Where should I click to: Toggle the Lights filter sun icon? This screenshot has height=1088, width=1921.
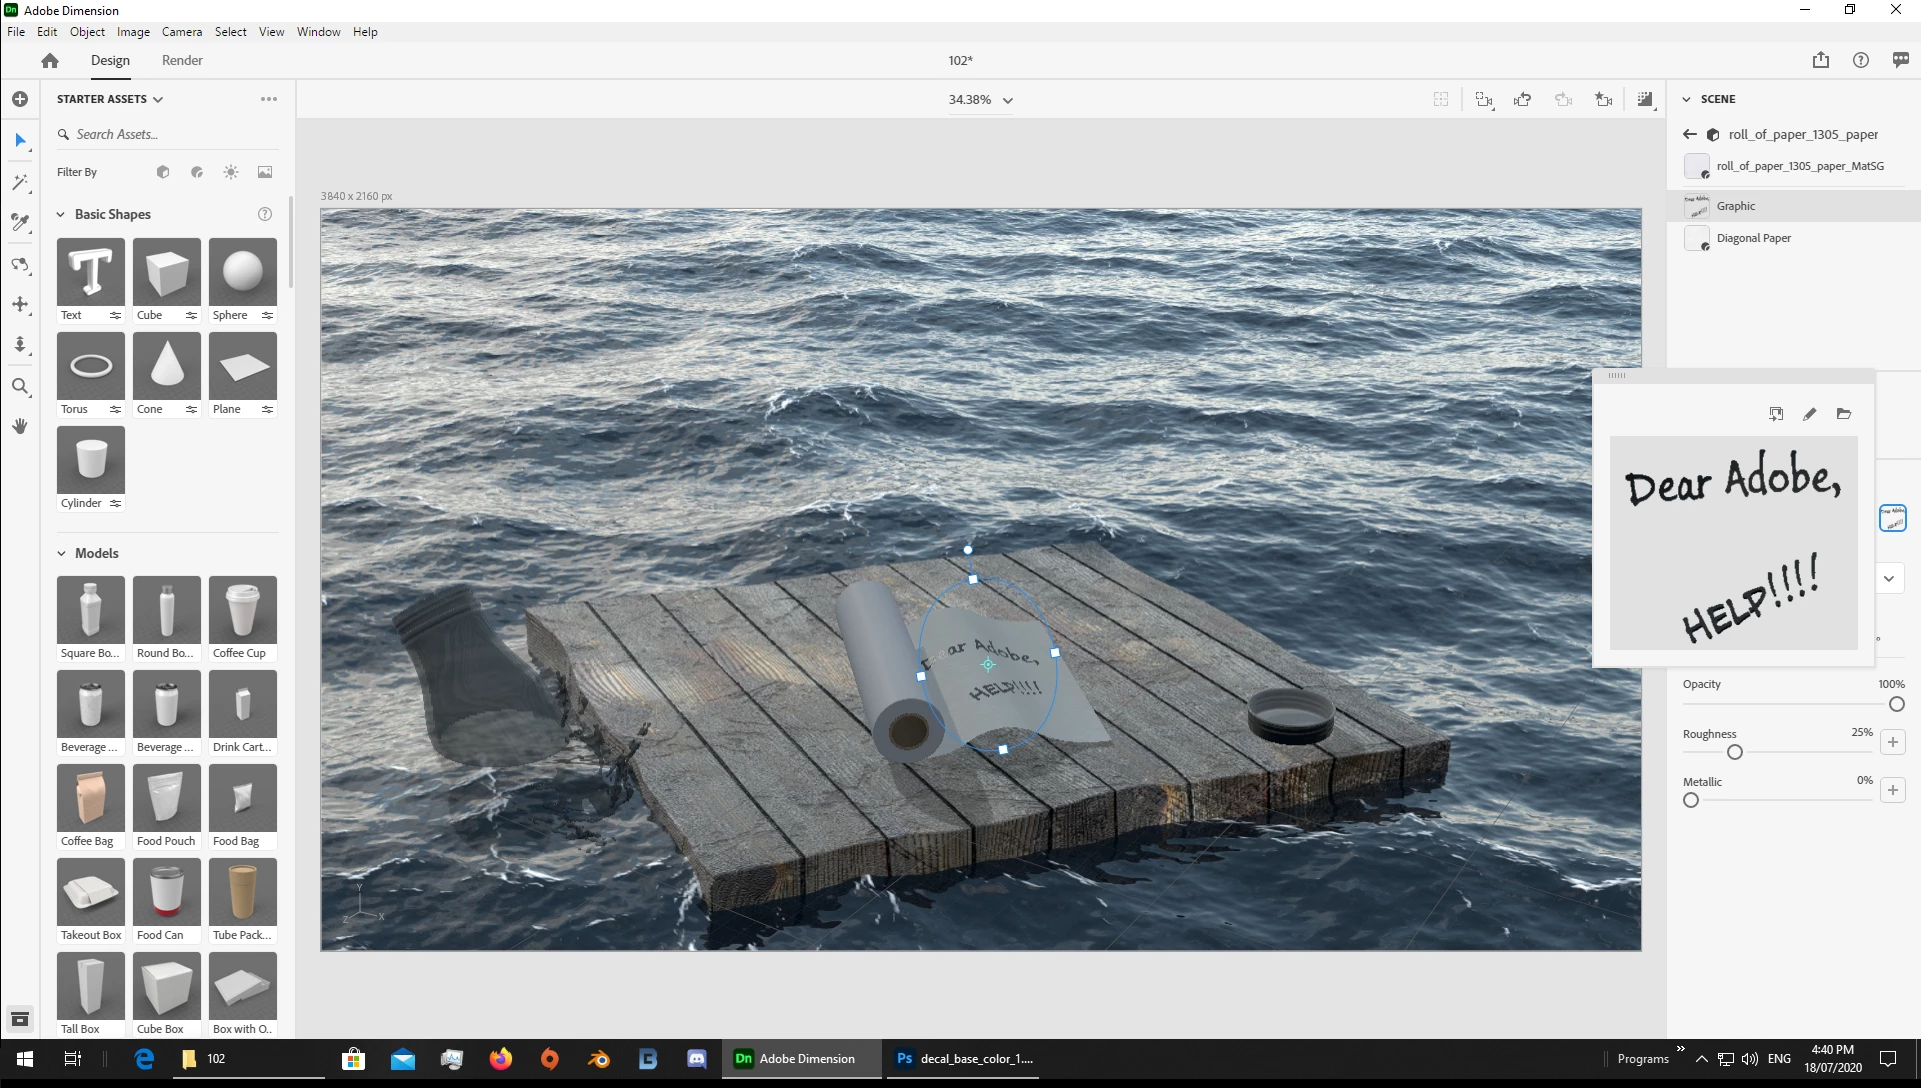tap(231, 172)
